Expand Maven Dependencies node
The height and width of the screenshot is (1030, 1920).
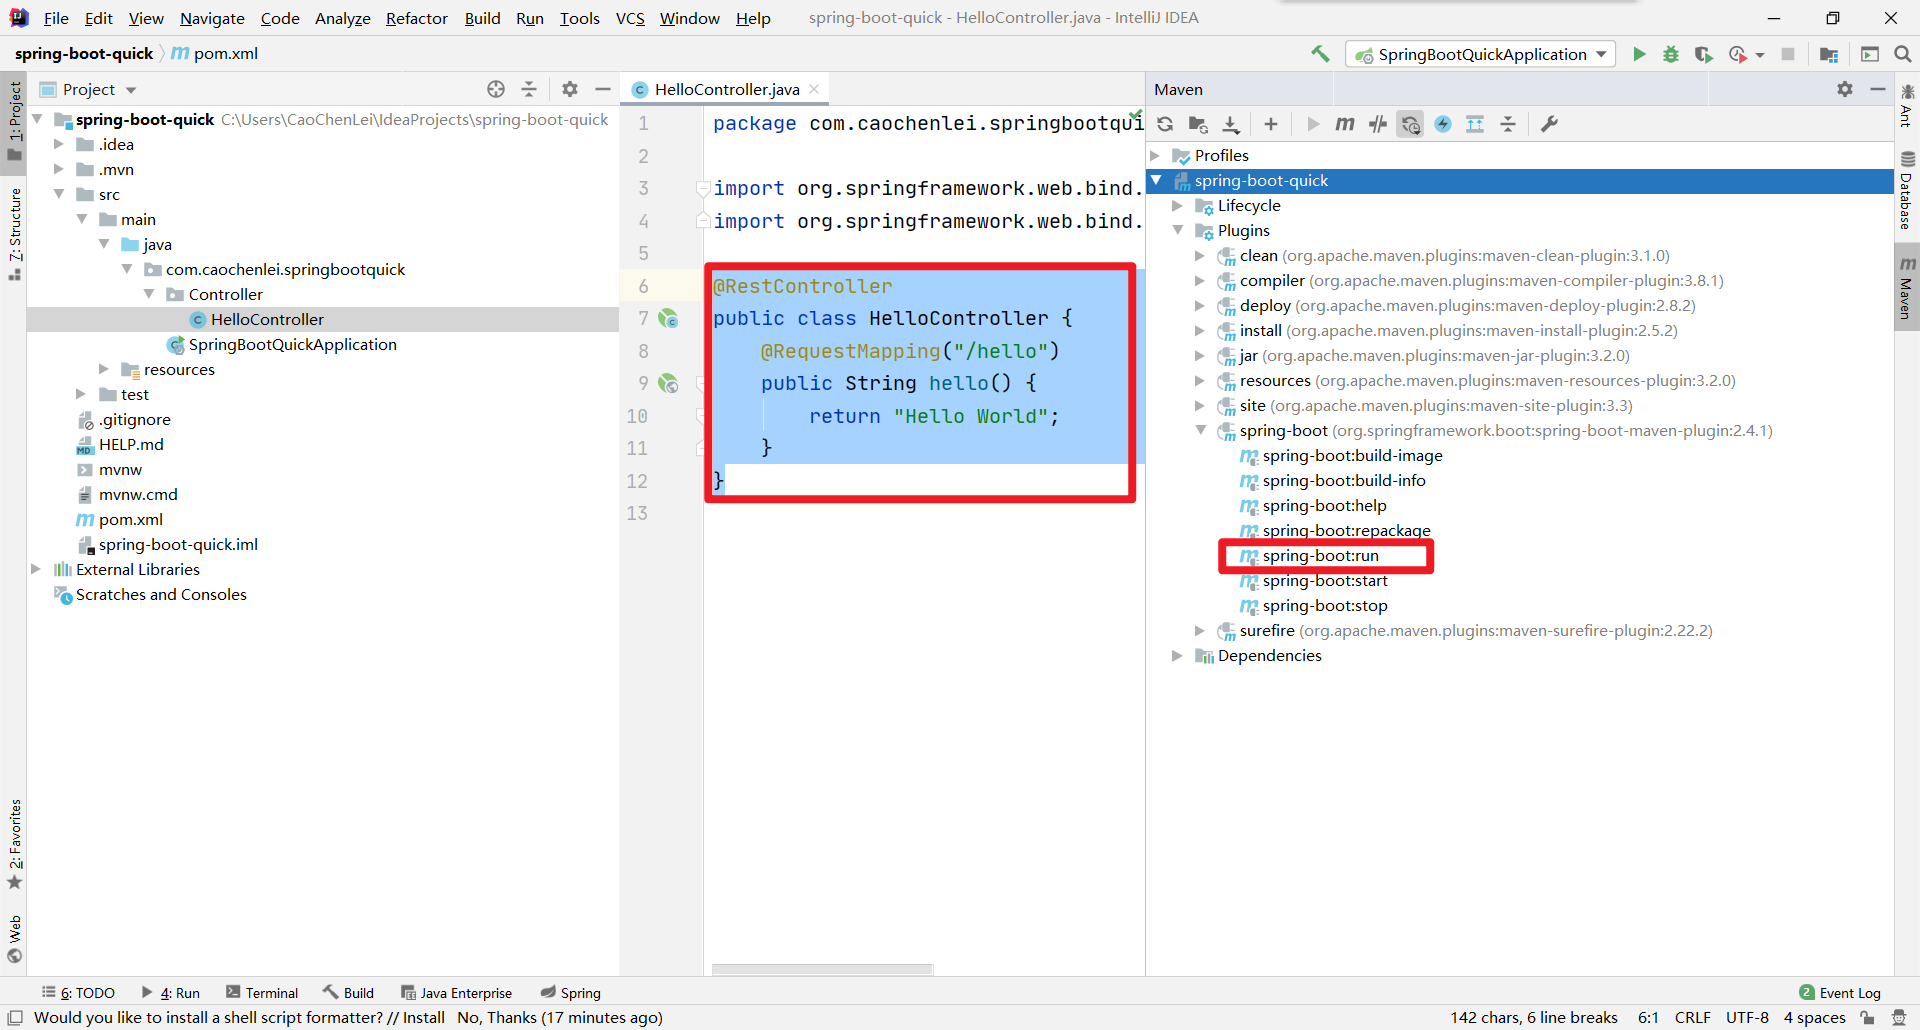point(1178,655)
